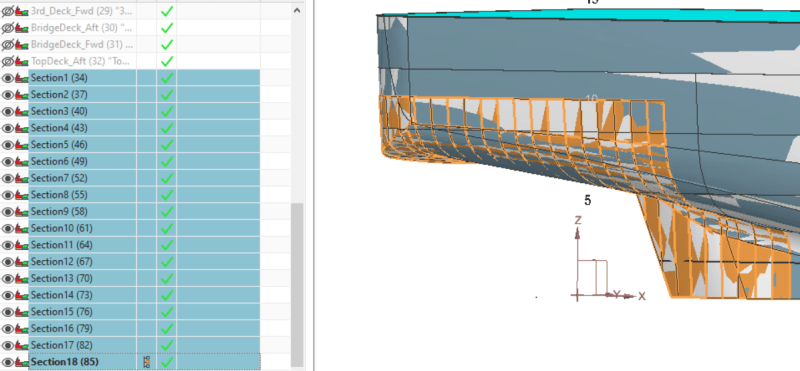Show the hidden BridgeDeck_Aft (30) item

7,28
